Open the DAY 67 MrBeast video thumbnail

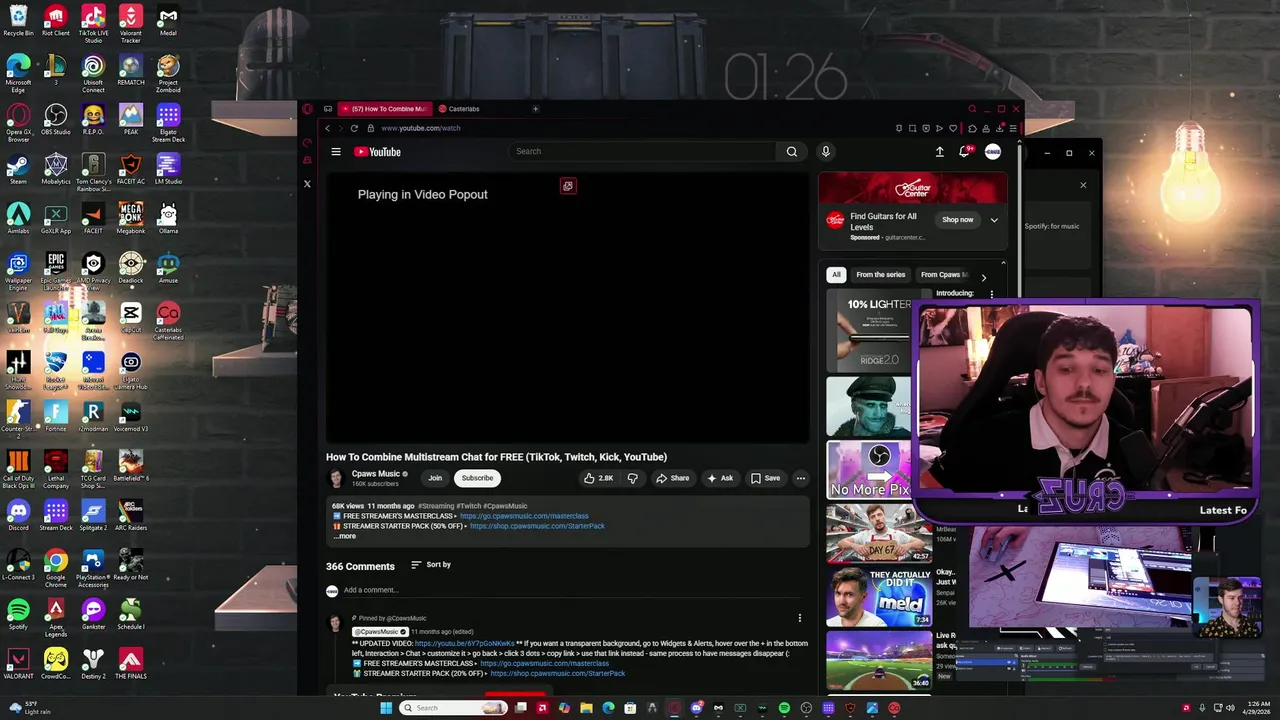tap(878, 533)
